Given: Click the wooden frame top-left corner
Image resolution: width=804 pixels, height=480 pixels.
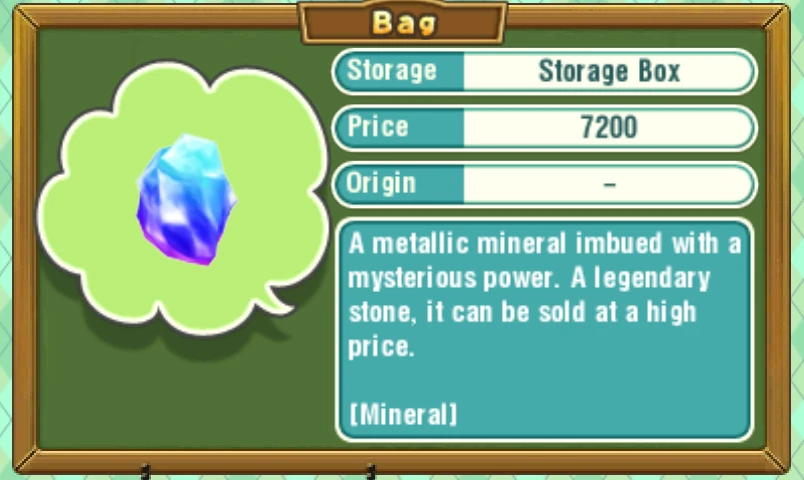Looking at the screenshot, I should click(26, 16).
